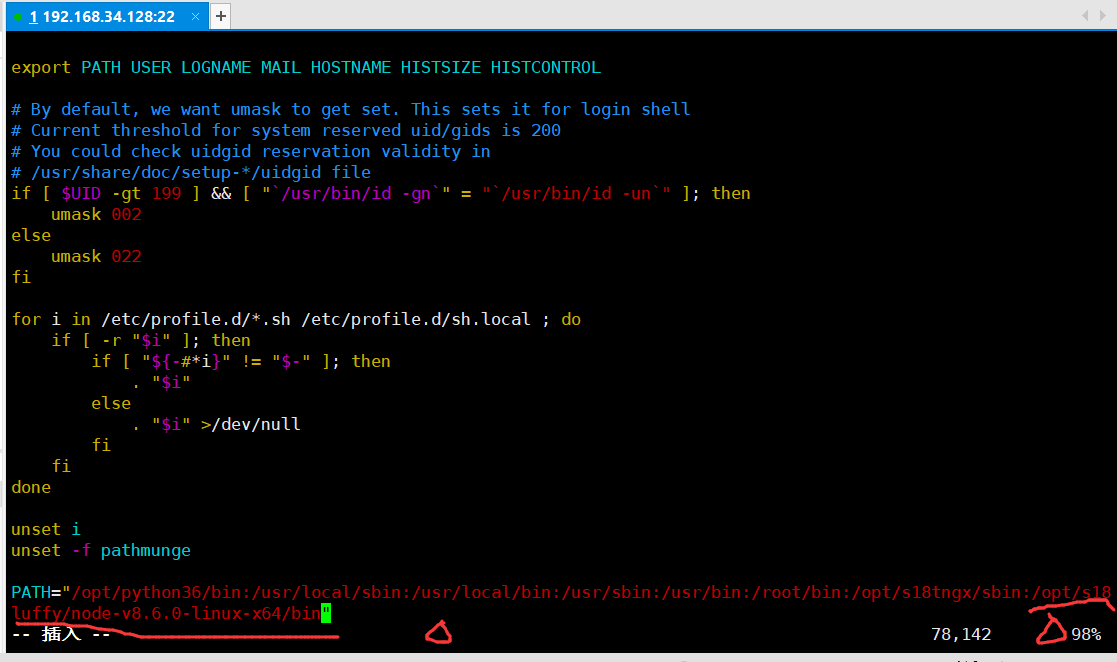This screenshot has width=1117, height=662.
Task: Click the comment 'You could check uidgid reservation'
Action: (x=251, y=151)
